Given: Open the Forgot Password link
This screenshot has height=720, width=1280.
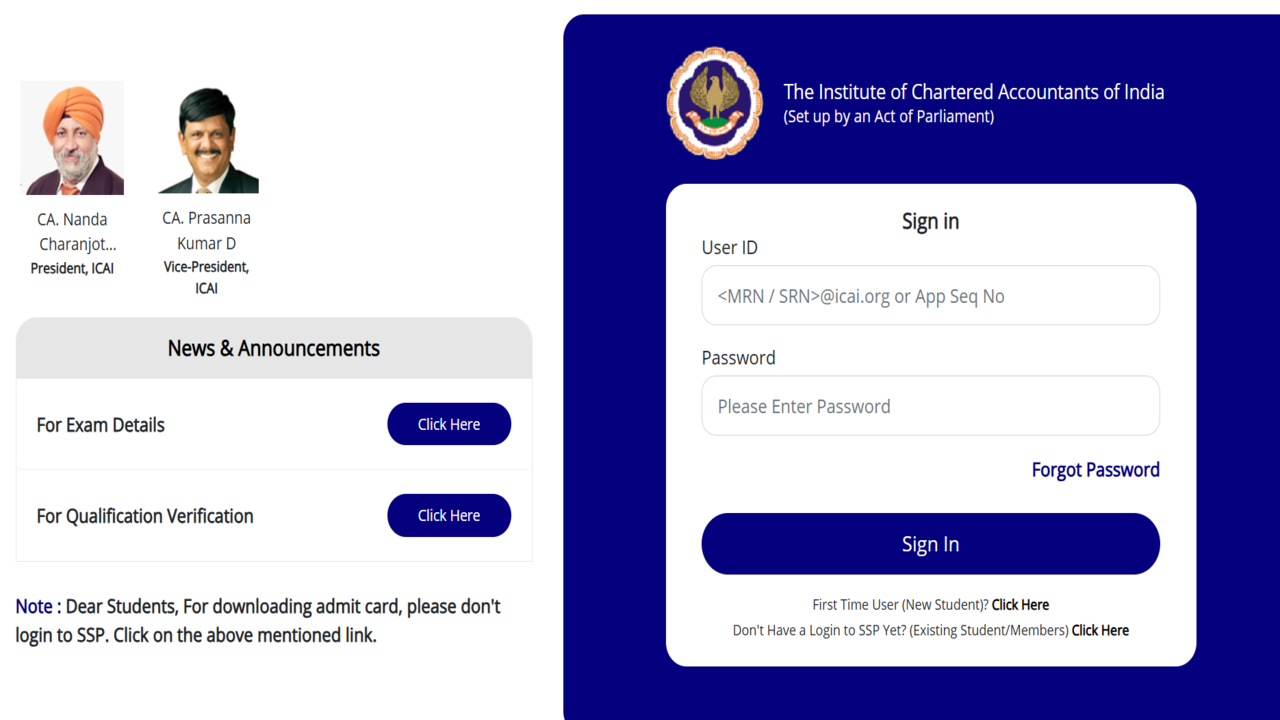Looking at the screenshot, I should coord(1095,470).
